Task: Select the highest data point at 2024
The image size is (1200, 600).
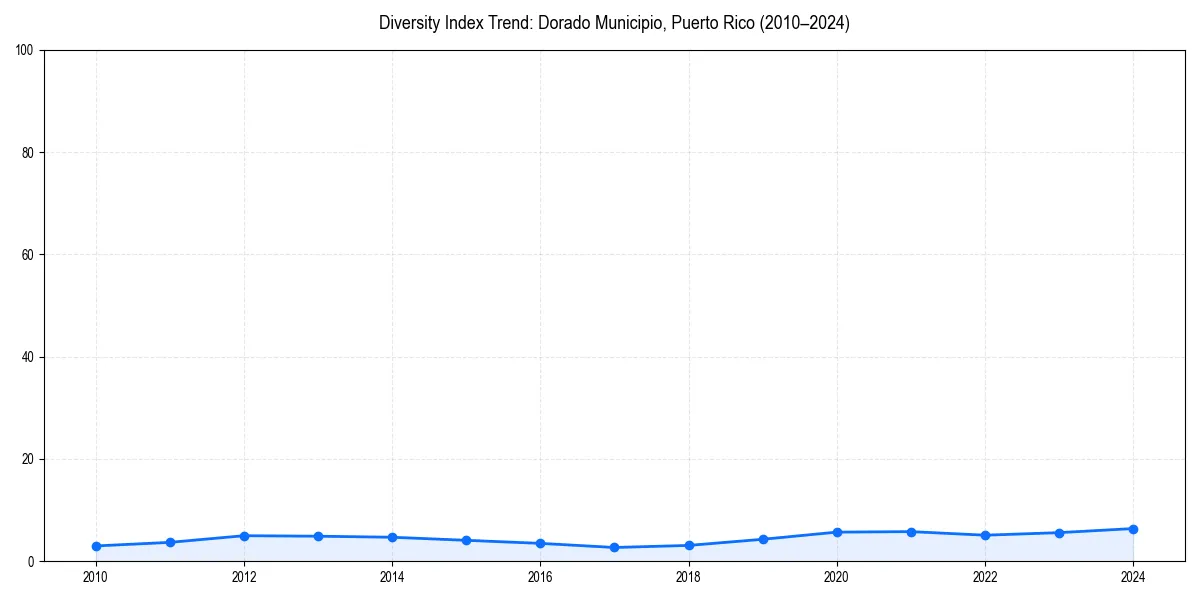Action: (x=1132, y=527)
